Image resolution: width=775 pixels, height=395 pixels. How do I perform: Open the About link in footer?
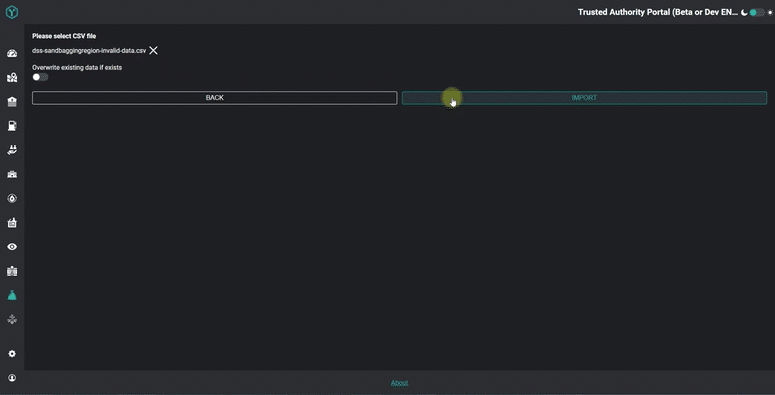click(399, 383)
